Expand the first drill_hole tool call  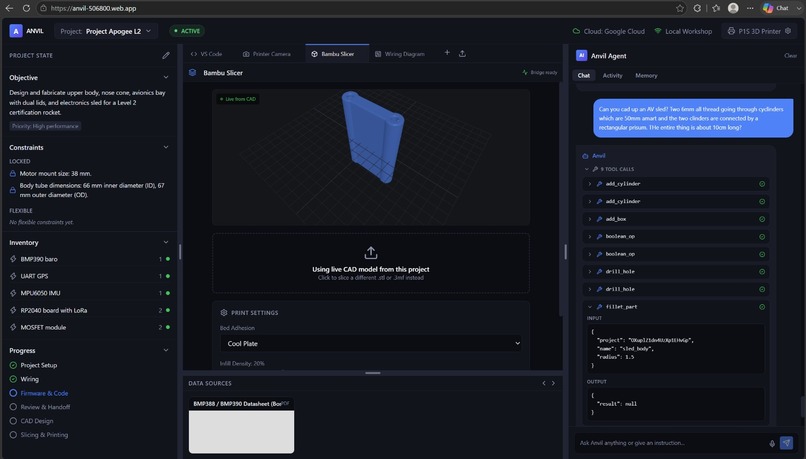pyautogui.click(x=590, y=272)
